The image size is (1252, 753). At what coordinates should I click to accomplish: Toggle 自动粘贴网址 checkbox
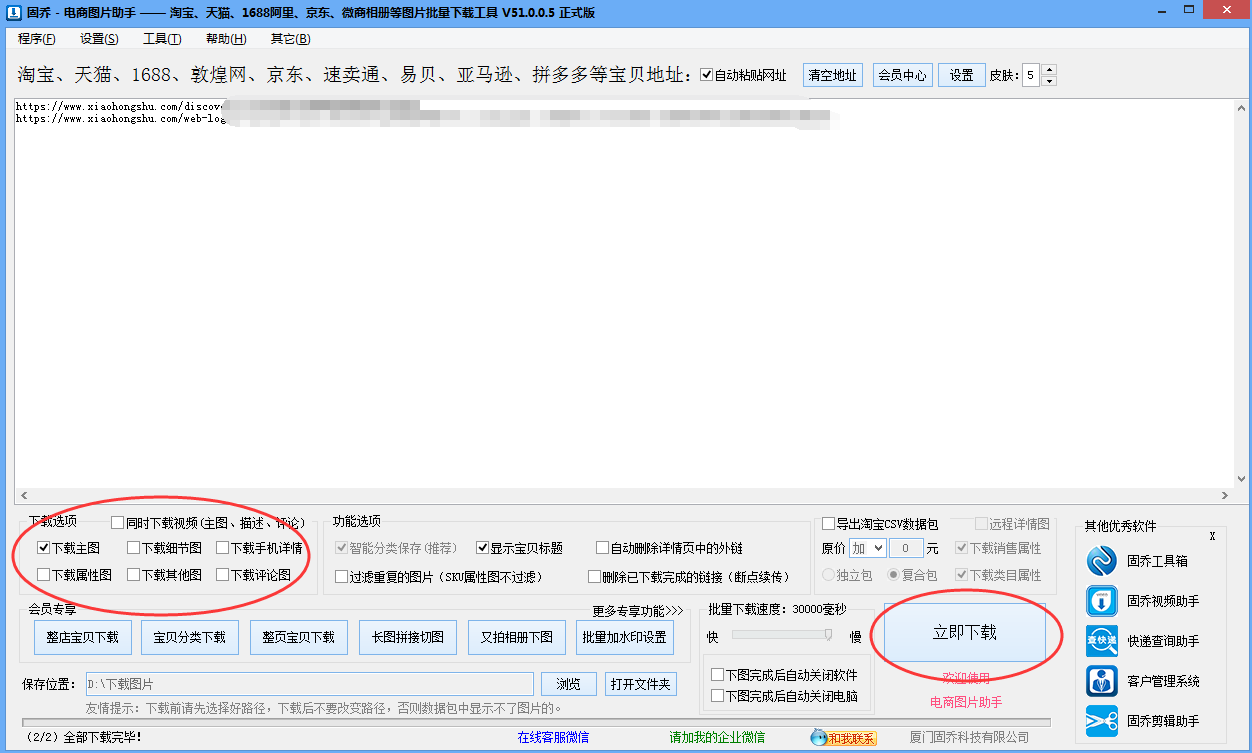point(707,75)
